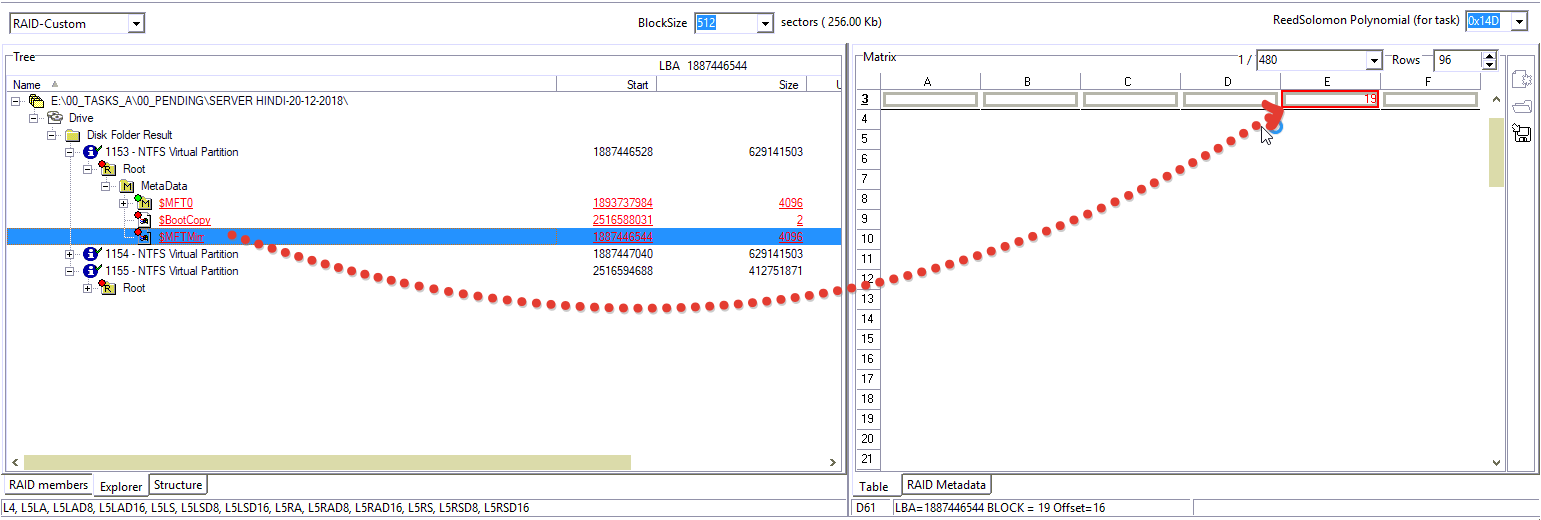1541x520 pixels.
Task: Switch to the RAID members tab
Action: (x=49, y=485)
